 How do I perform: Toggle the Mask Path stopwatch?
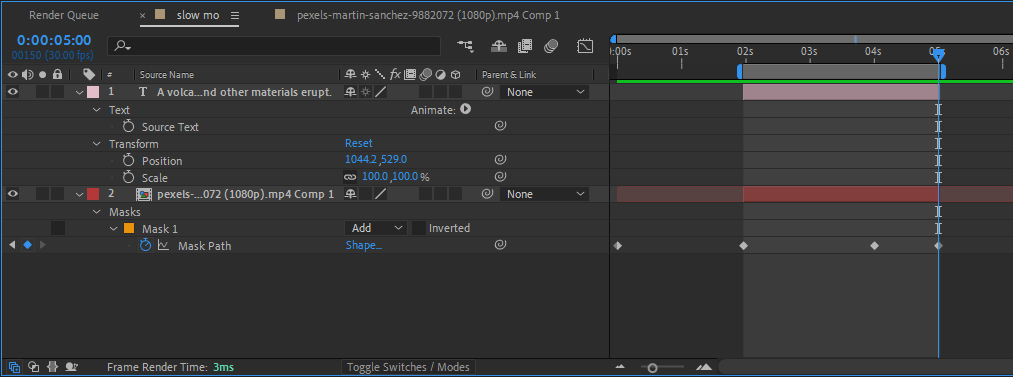tap(145, 245)
